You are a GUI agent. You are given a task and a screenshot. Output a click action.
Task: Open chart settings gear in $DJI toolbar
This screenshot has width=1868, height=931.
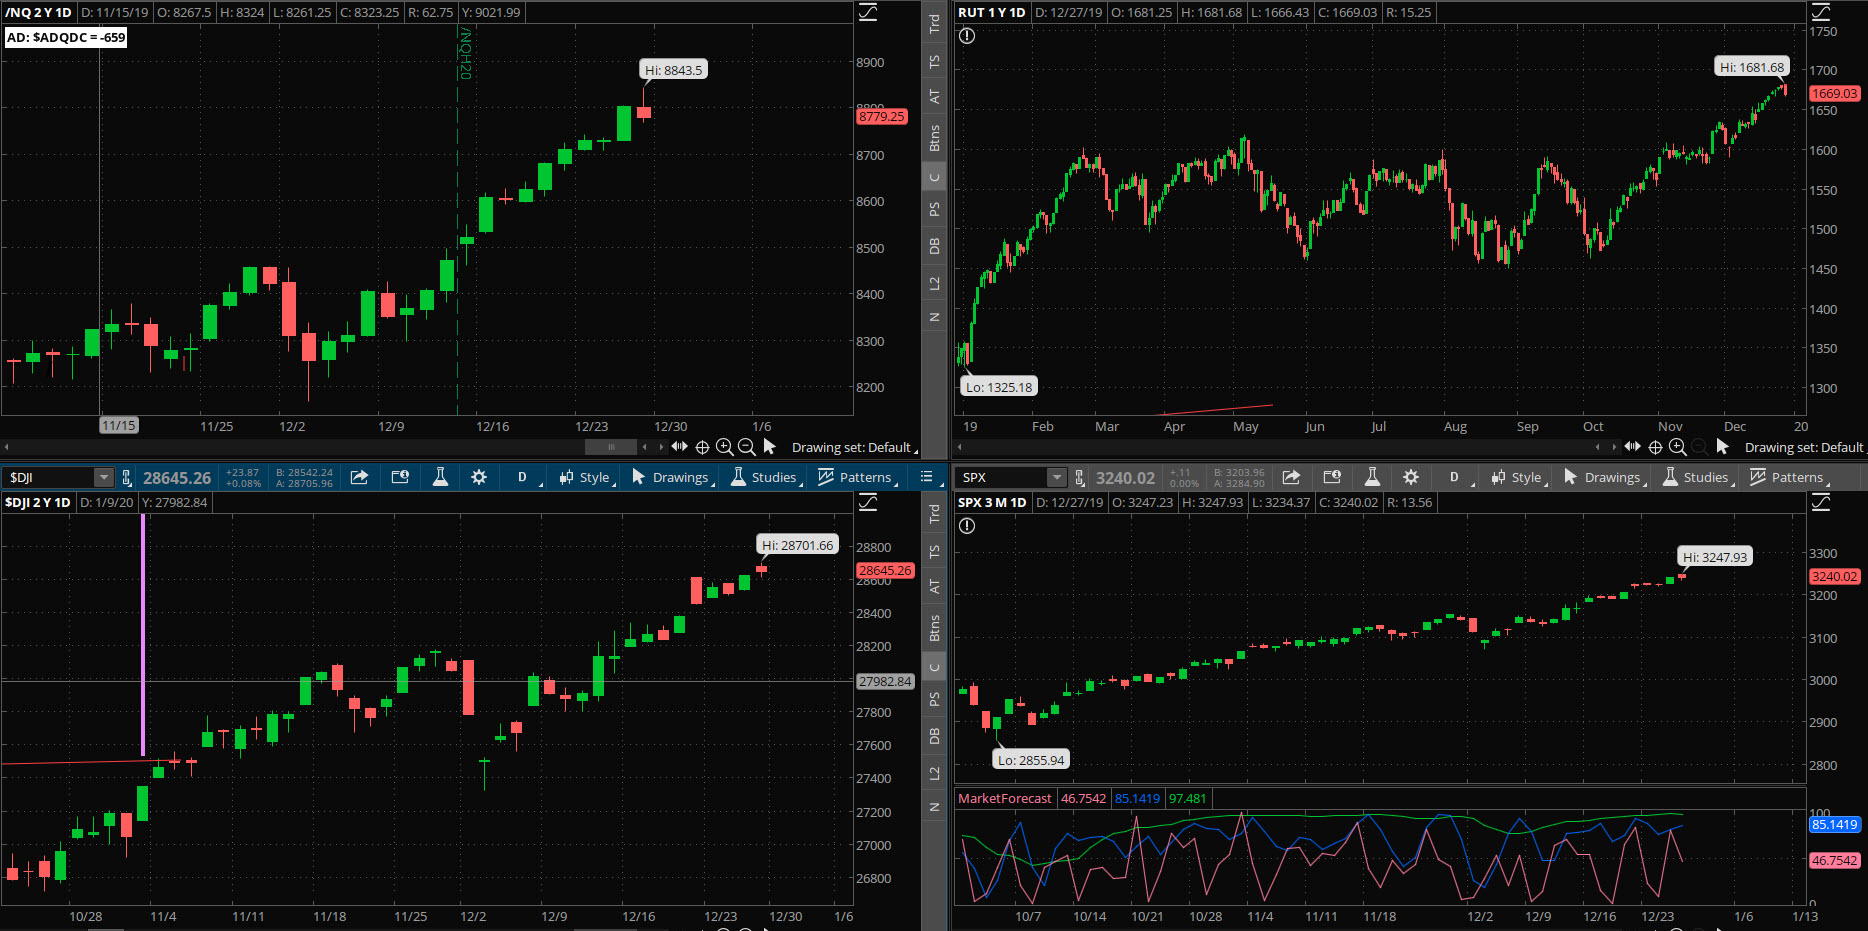(x=479, y=477)
